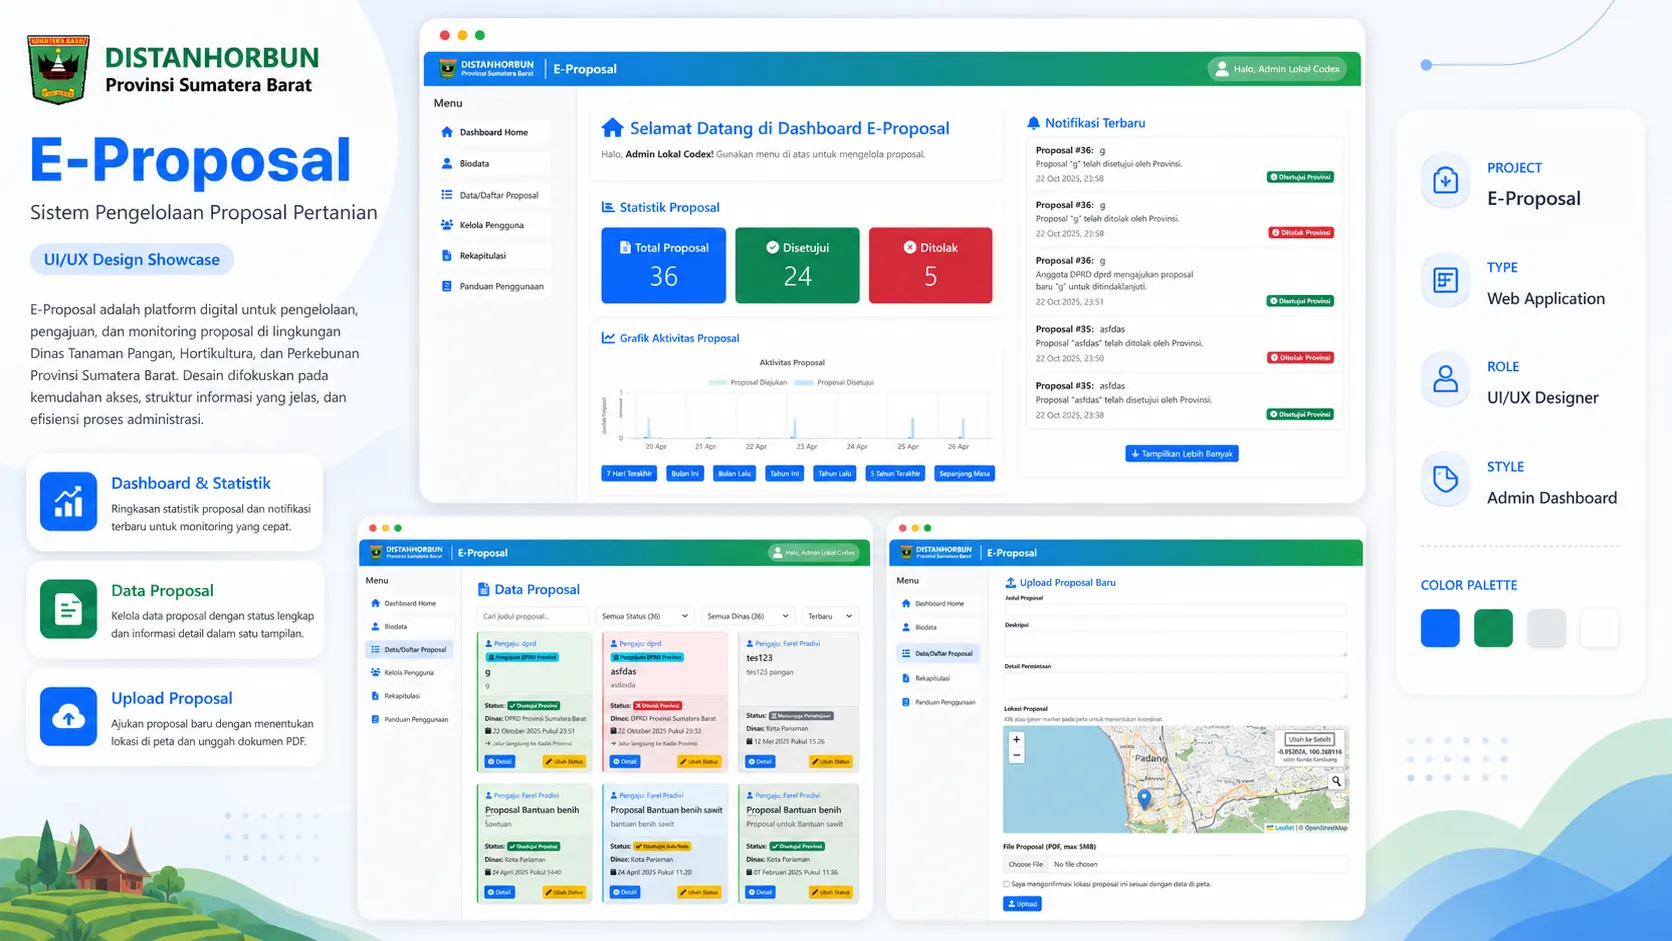
Task: Click the green Data Proposal document icon
Action: [x=68, y=609]
